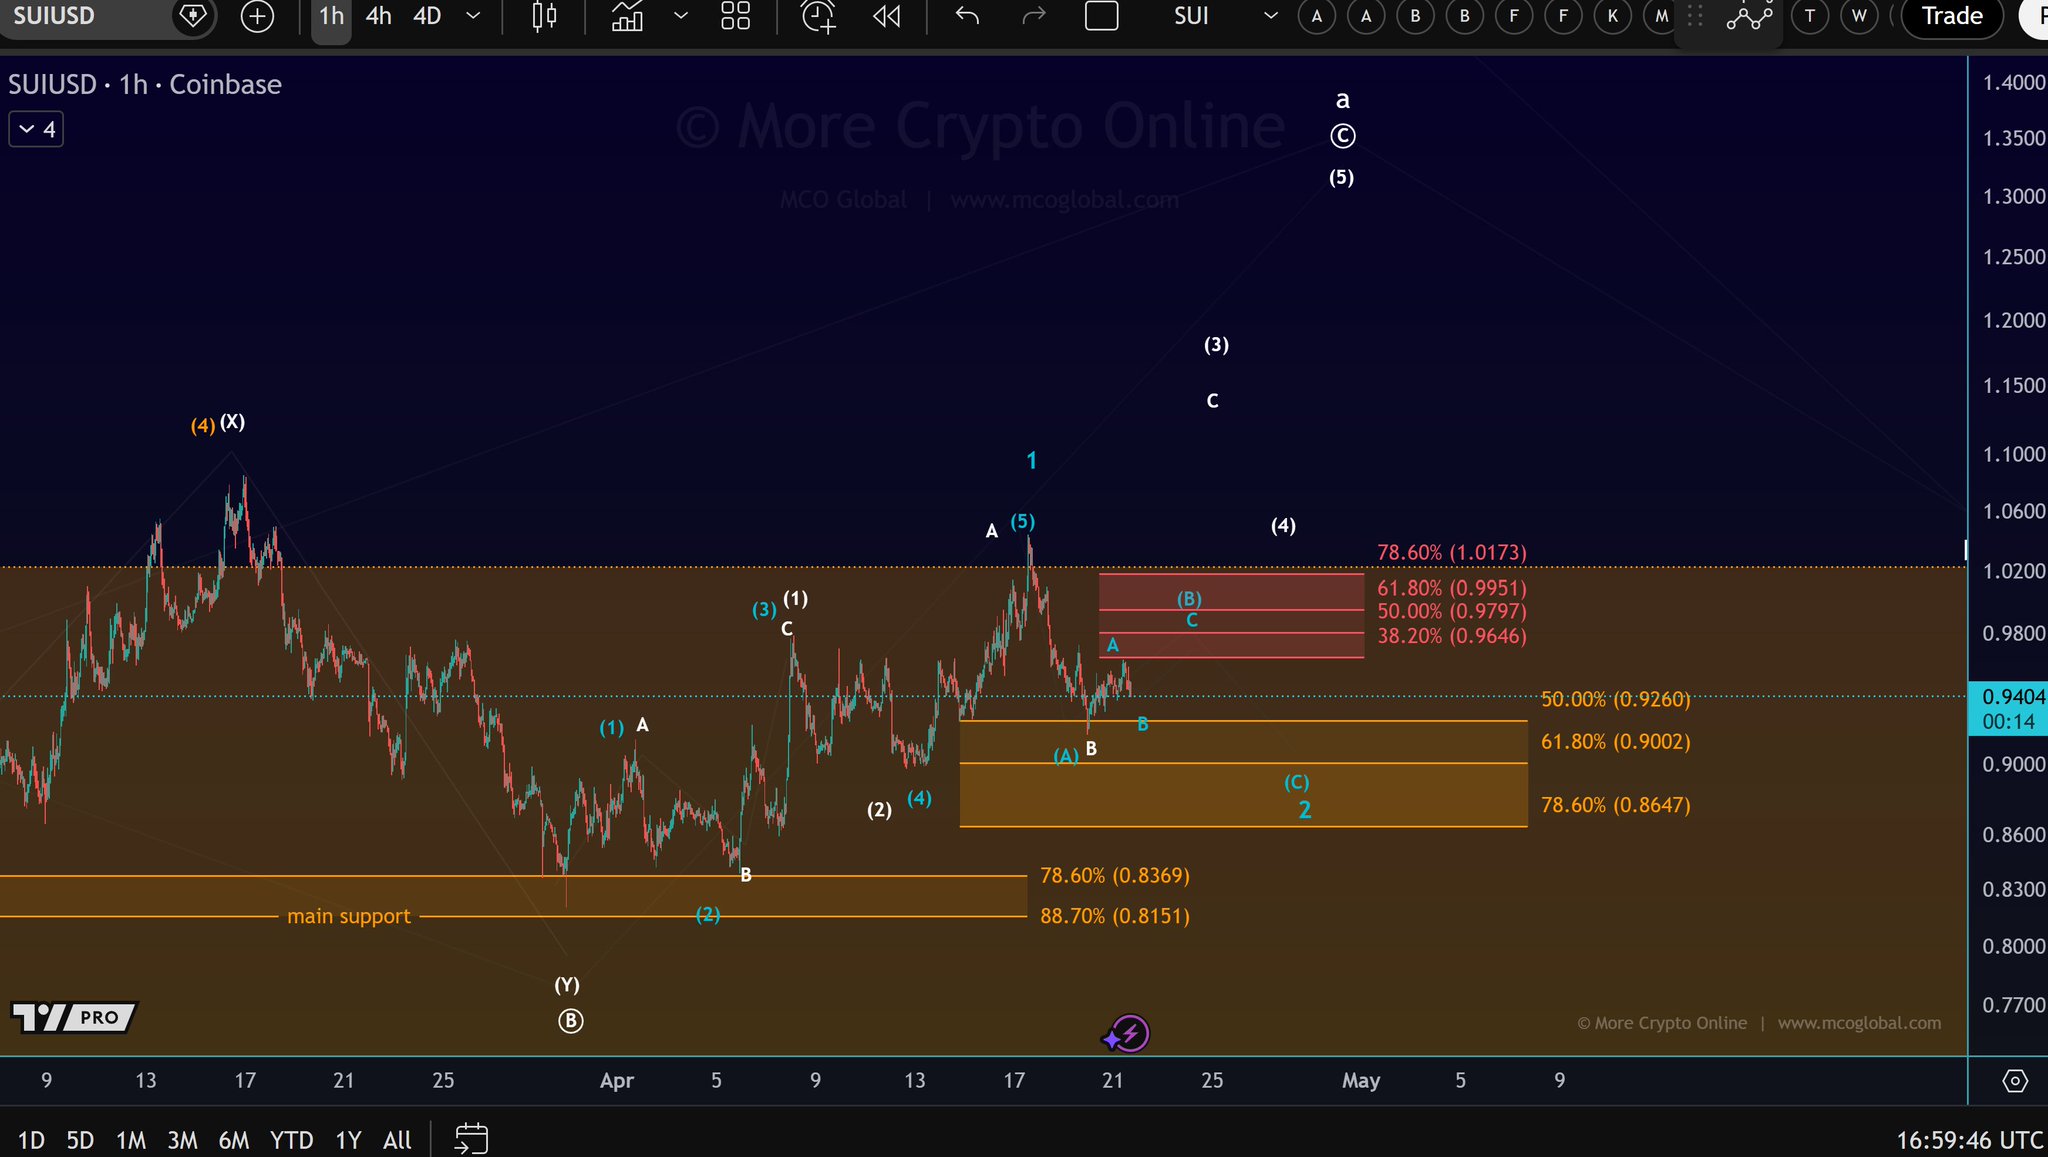The width and height of the screenshot is (2048, 1157).
Task: Create an alert with the clock icon
Action: pyautogui.click(x=818, y=16)
